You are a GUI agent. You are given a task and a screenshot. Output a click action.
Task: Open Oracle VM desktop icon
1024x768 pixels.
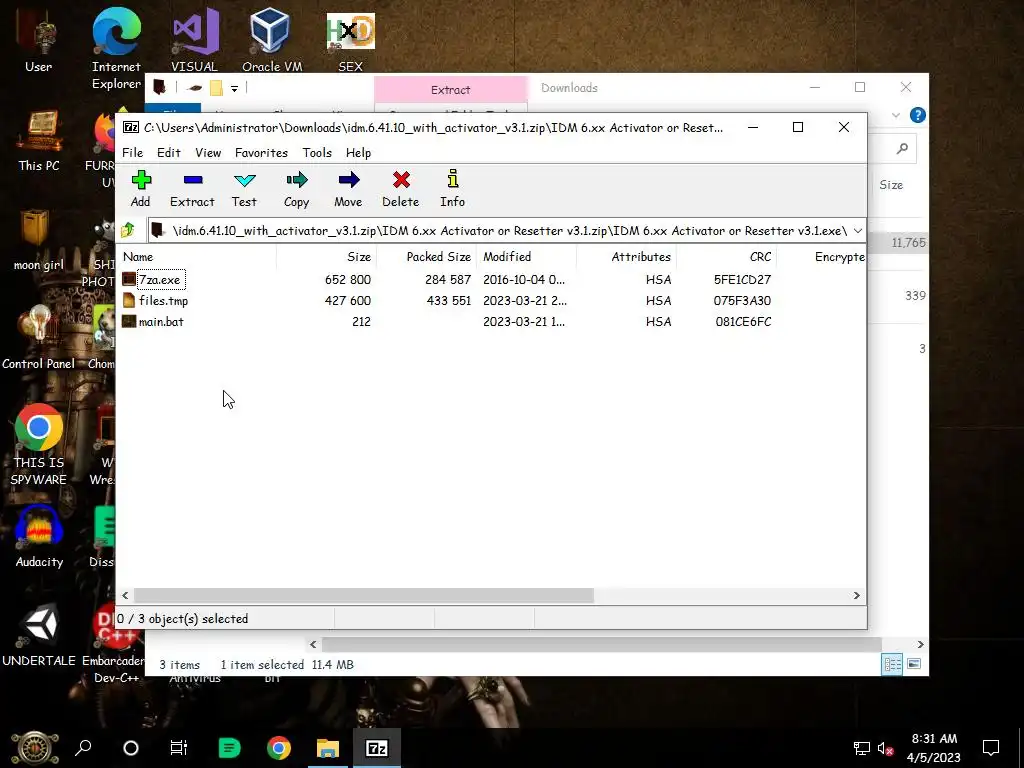click(272, 40)
